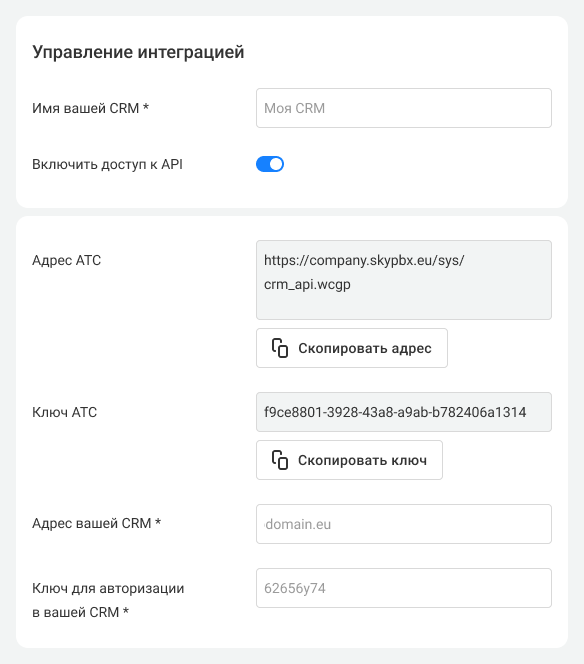The width and height of the screenshot is (584, 664).
Task: Focus the "Моя CRM" name input field
Action: coord(404,108)
